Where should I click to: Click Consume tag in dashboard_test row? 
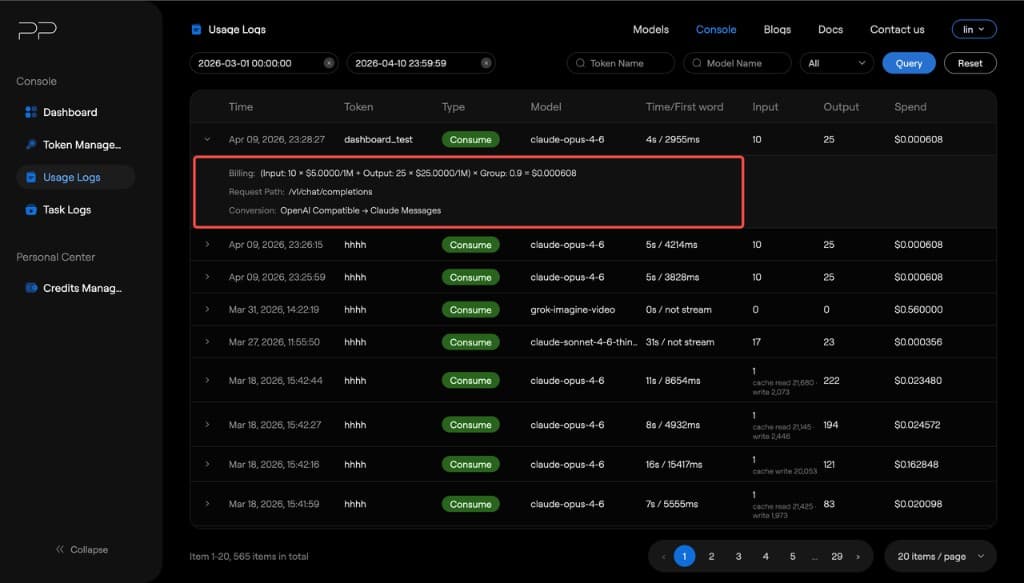[470, 140]
